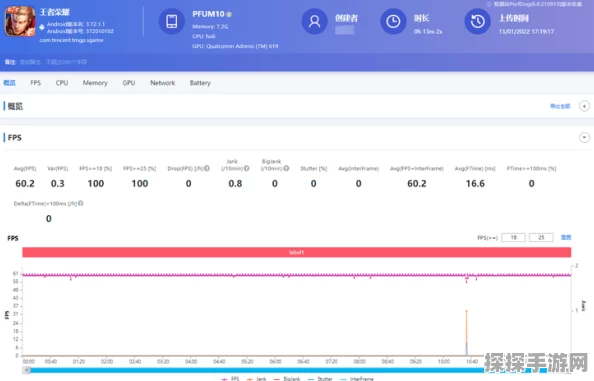Click the help icon beside Drop(FPS)
The width and height of the screenshot is (594, 381).
pyautogui.click(x=207, y=169)
